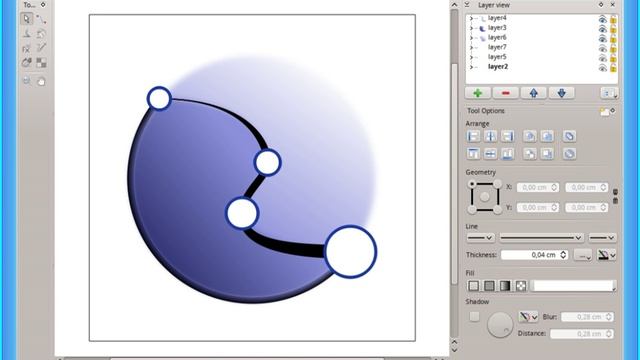Align objects left in Arrange section

pyautogui.click(x=473, y=136)
